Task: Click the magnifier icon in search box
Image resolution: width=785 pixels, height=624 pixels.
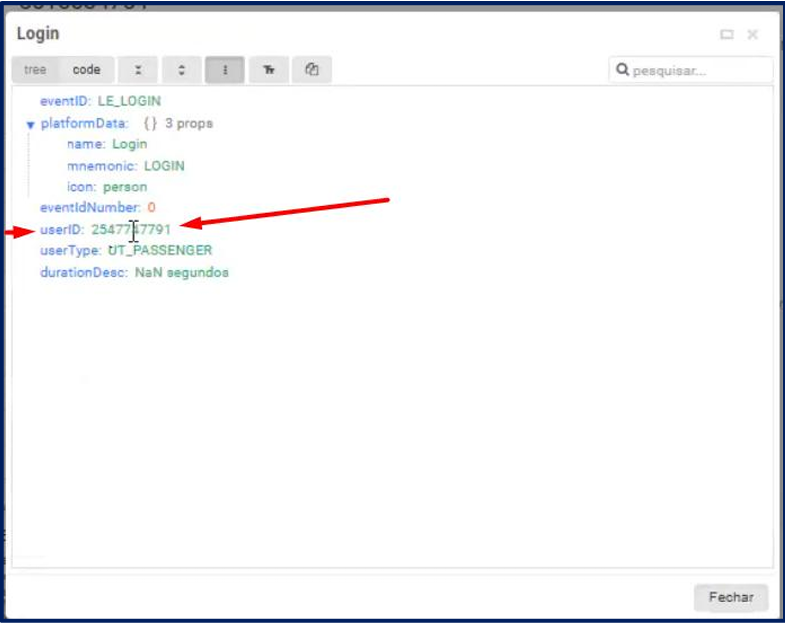Action: 623,71
